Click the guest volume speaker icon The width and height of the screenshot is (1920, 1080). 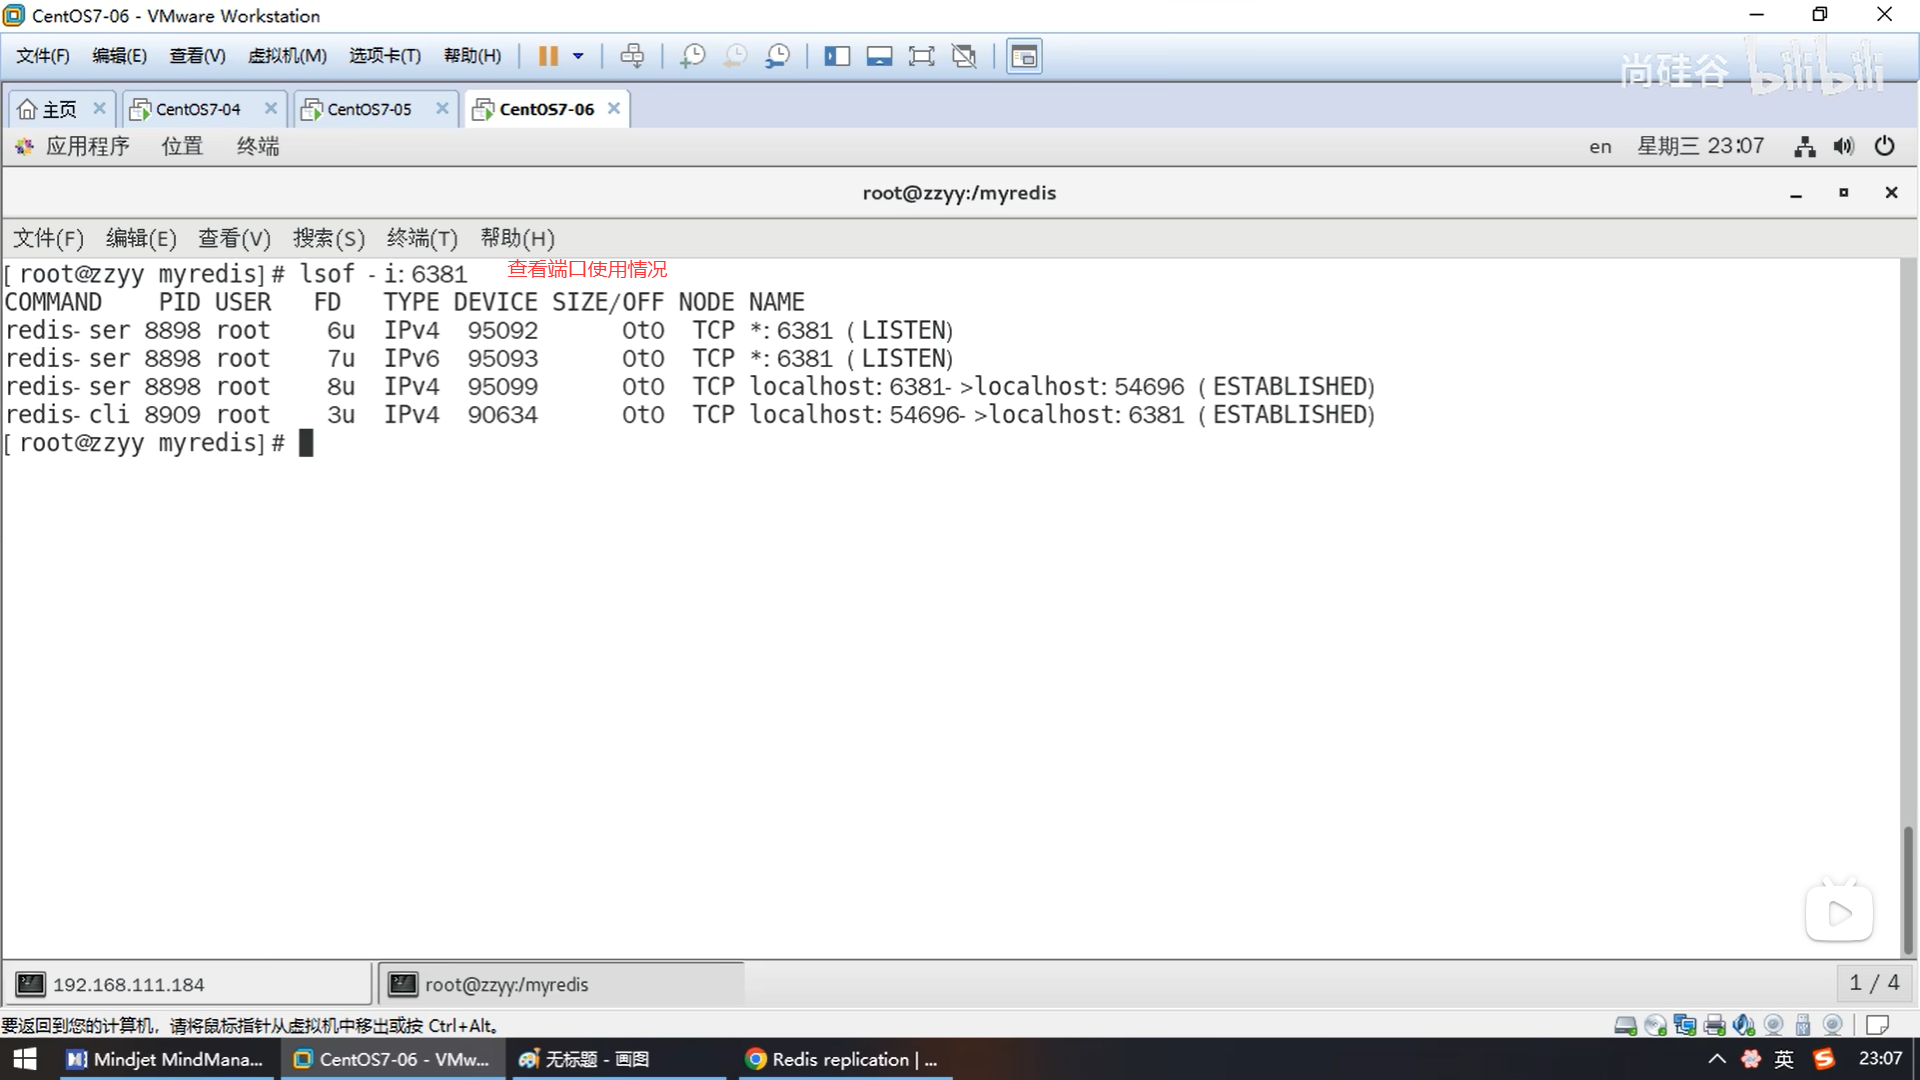click(1843, 146)
